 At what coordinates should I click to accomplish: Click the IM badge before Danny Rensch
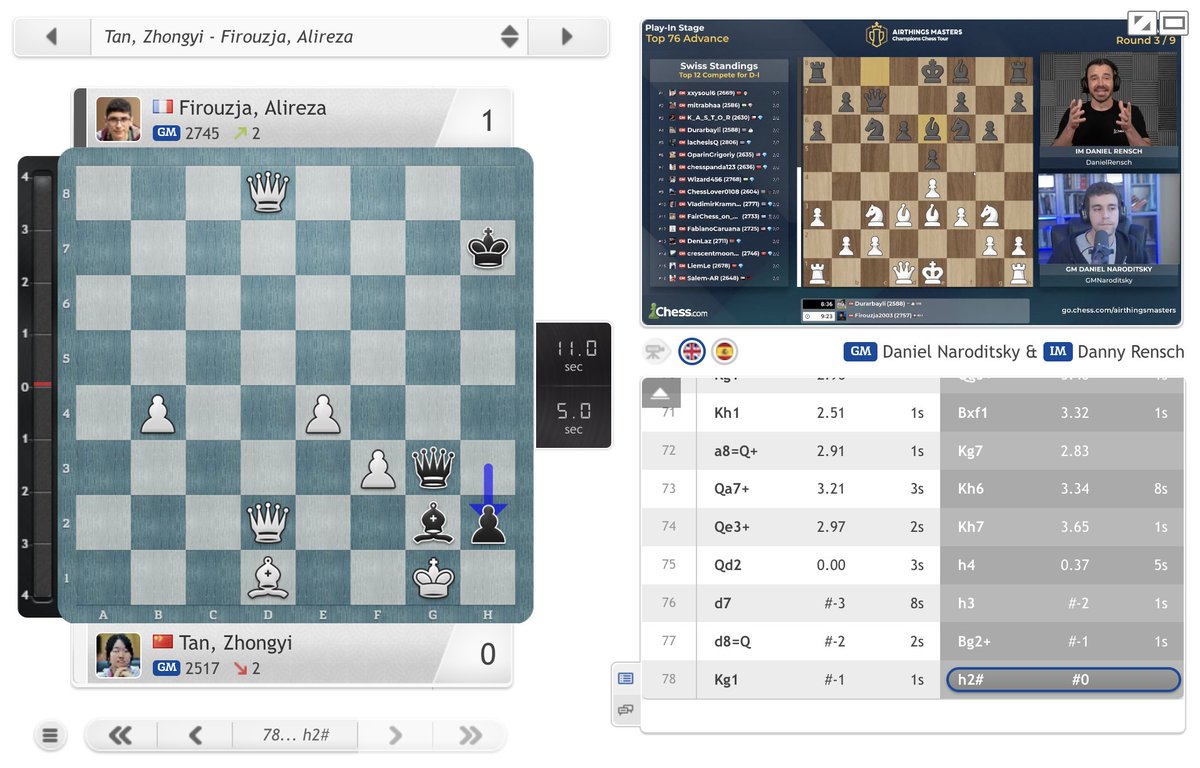coord(1059,352)
